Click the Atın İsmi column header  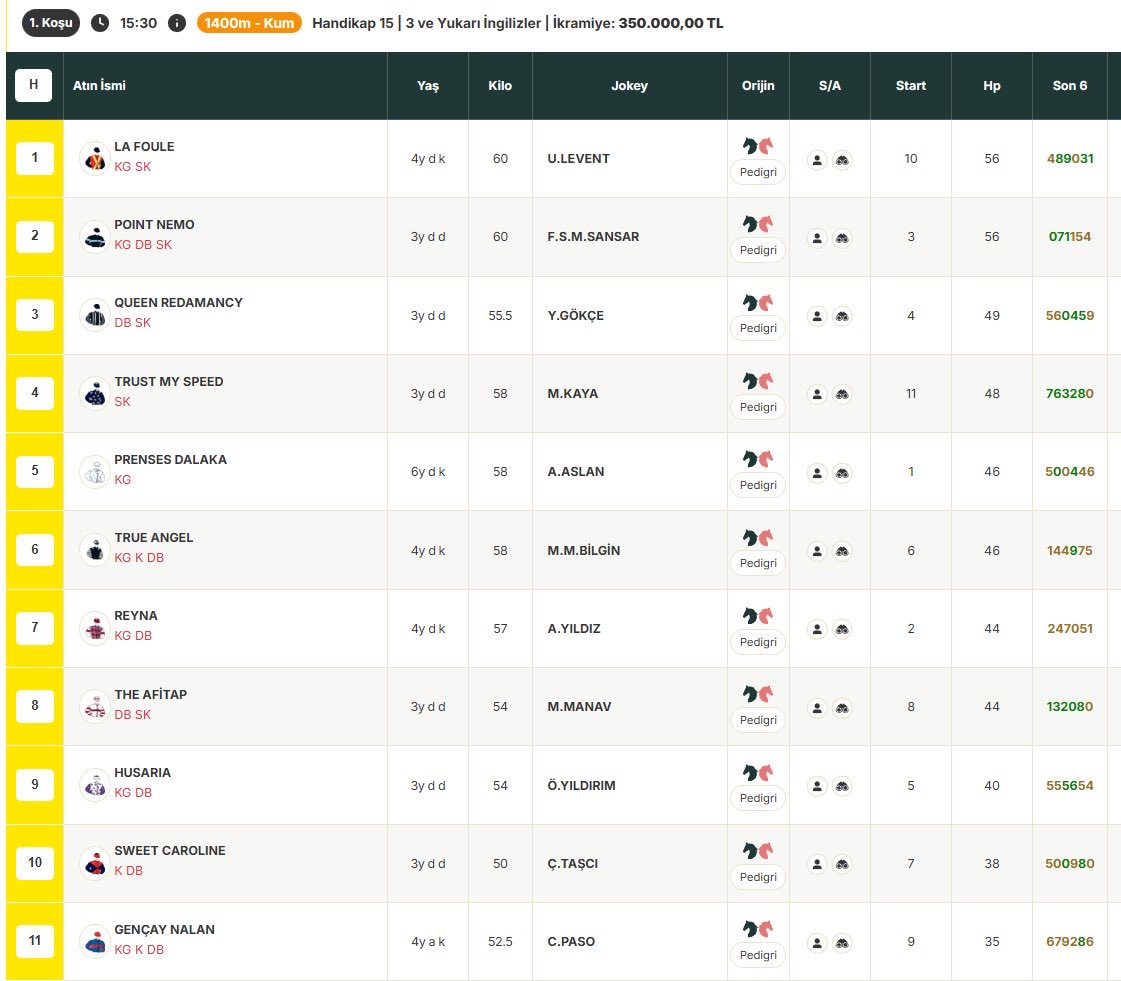99,86
